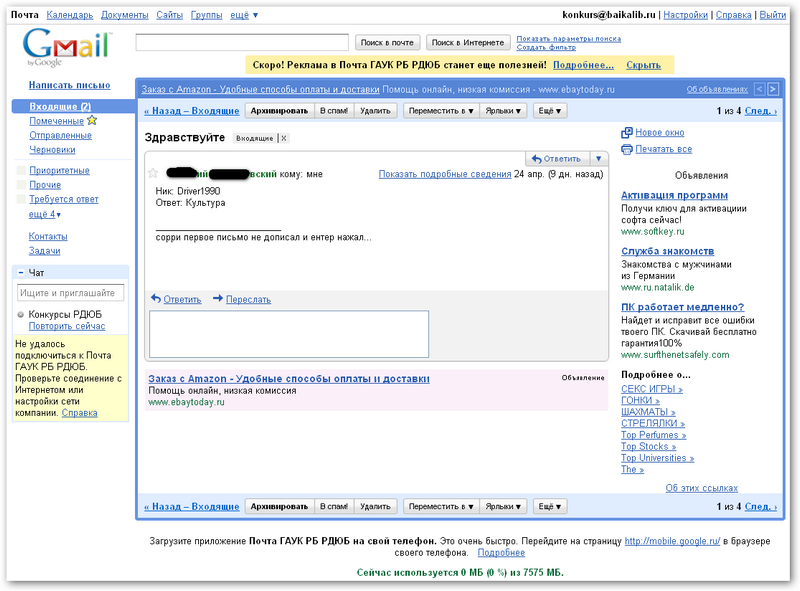This screenshot has height=591, width=800.
Task: Click the Написать письмо link
Action: pyautogui.click(x=70, y=85)
